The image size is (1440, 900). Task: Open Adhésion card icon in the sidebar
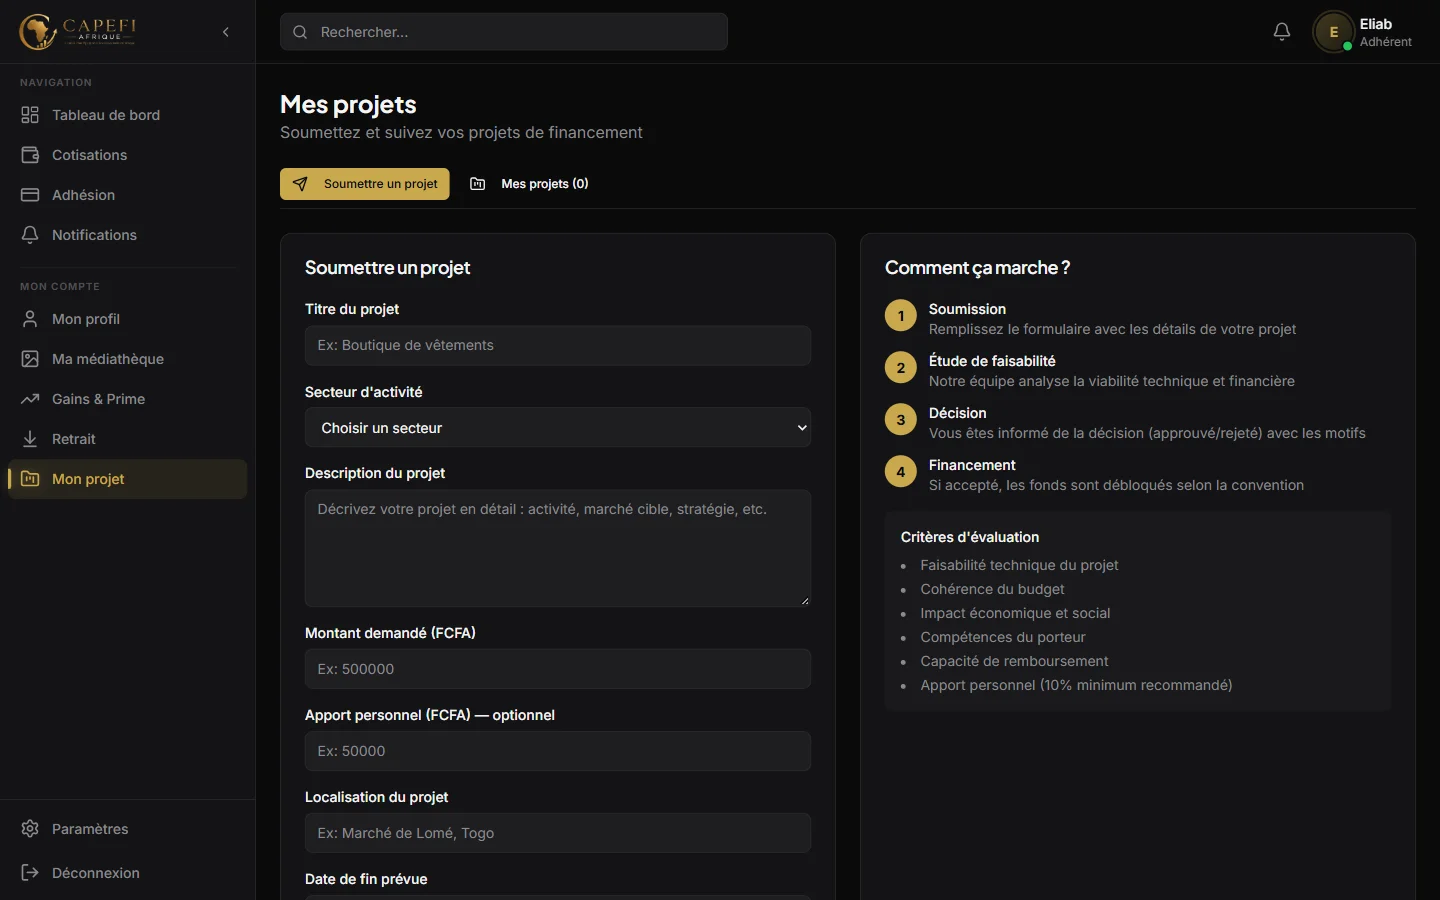point(30,195)
